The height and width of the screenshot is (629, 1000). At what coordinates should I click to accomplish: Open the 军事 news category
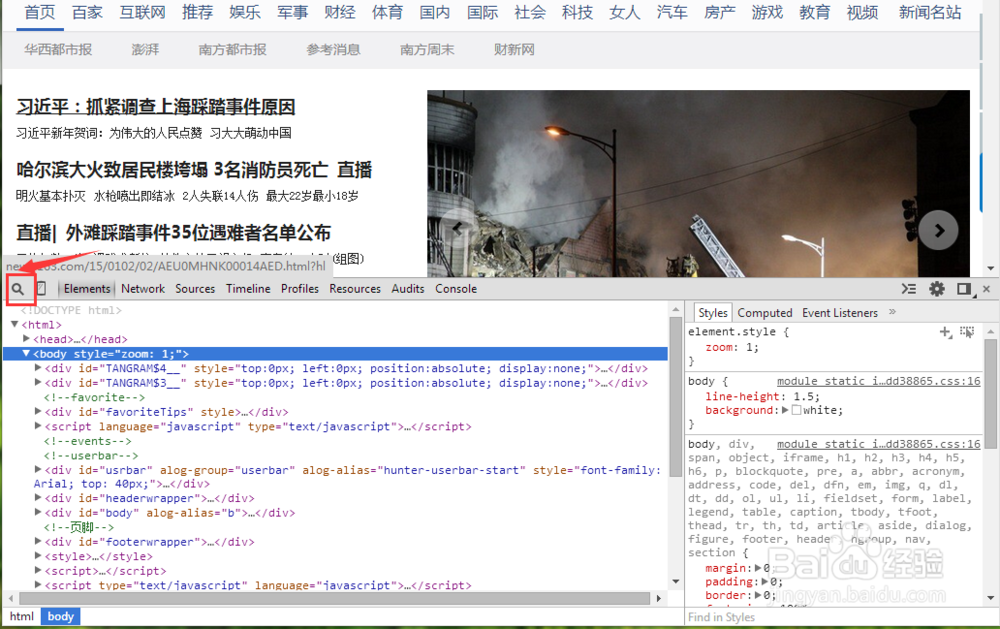[x=292, y=13]
